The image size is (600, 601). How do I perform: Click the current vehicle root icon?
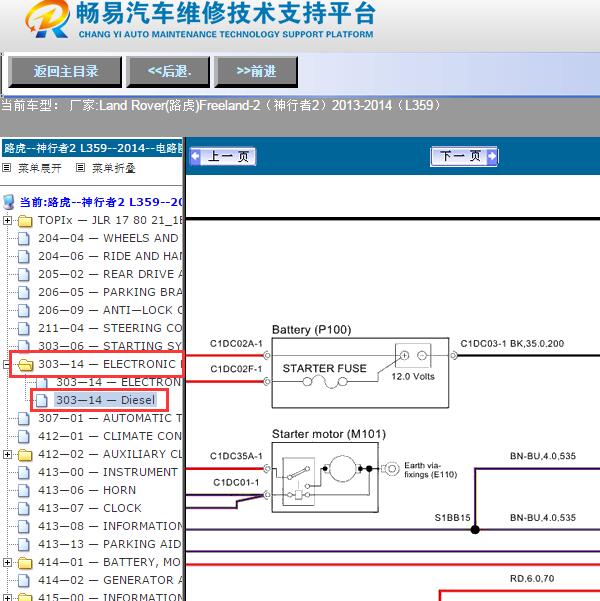tap(8, 202)
